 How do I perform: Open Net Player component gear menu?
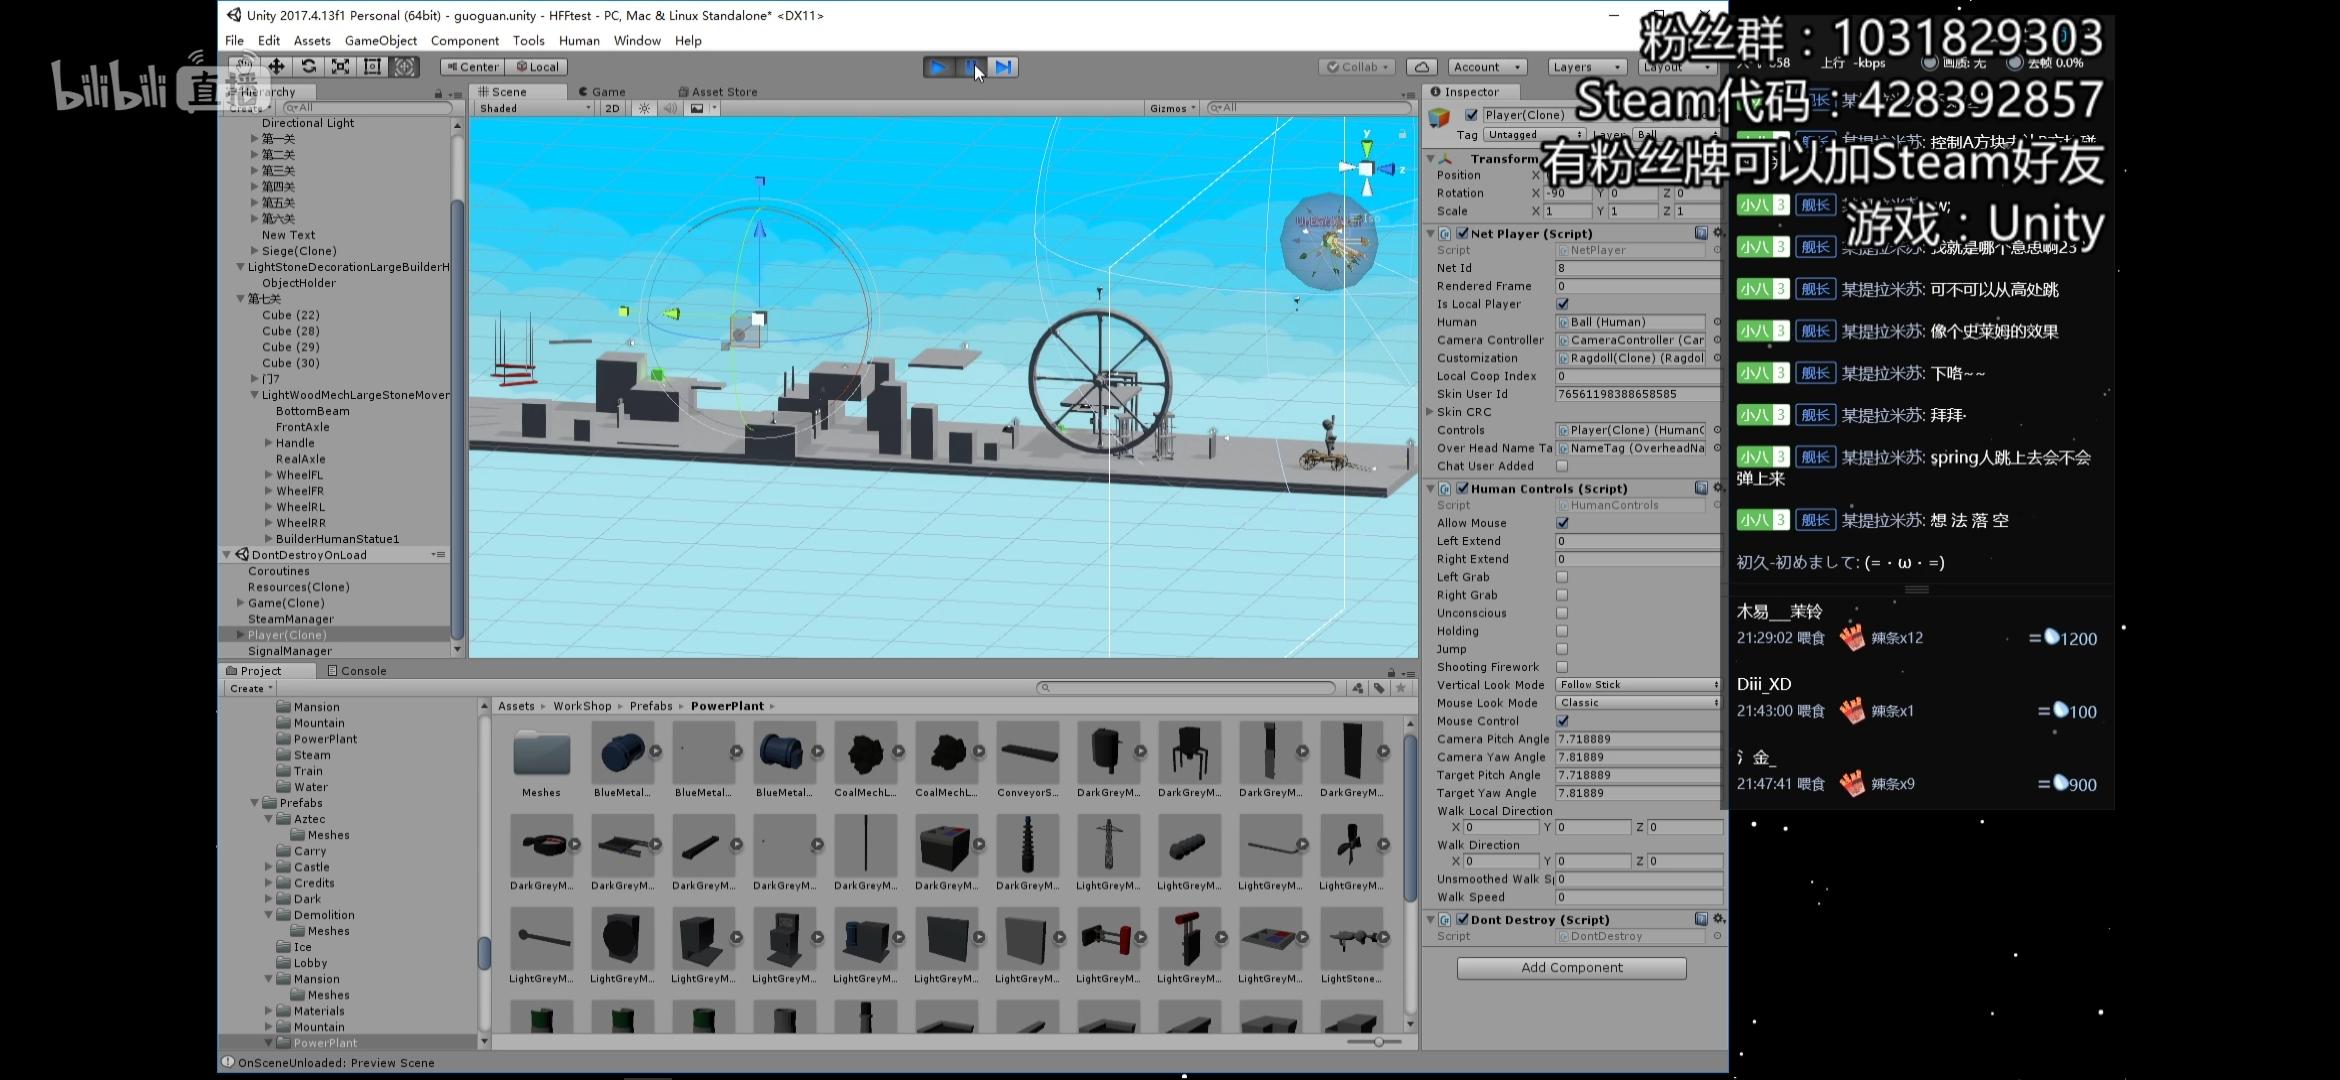[1718, 233]
